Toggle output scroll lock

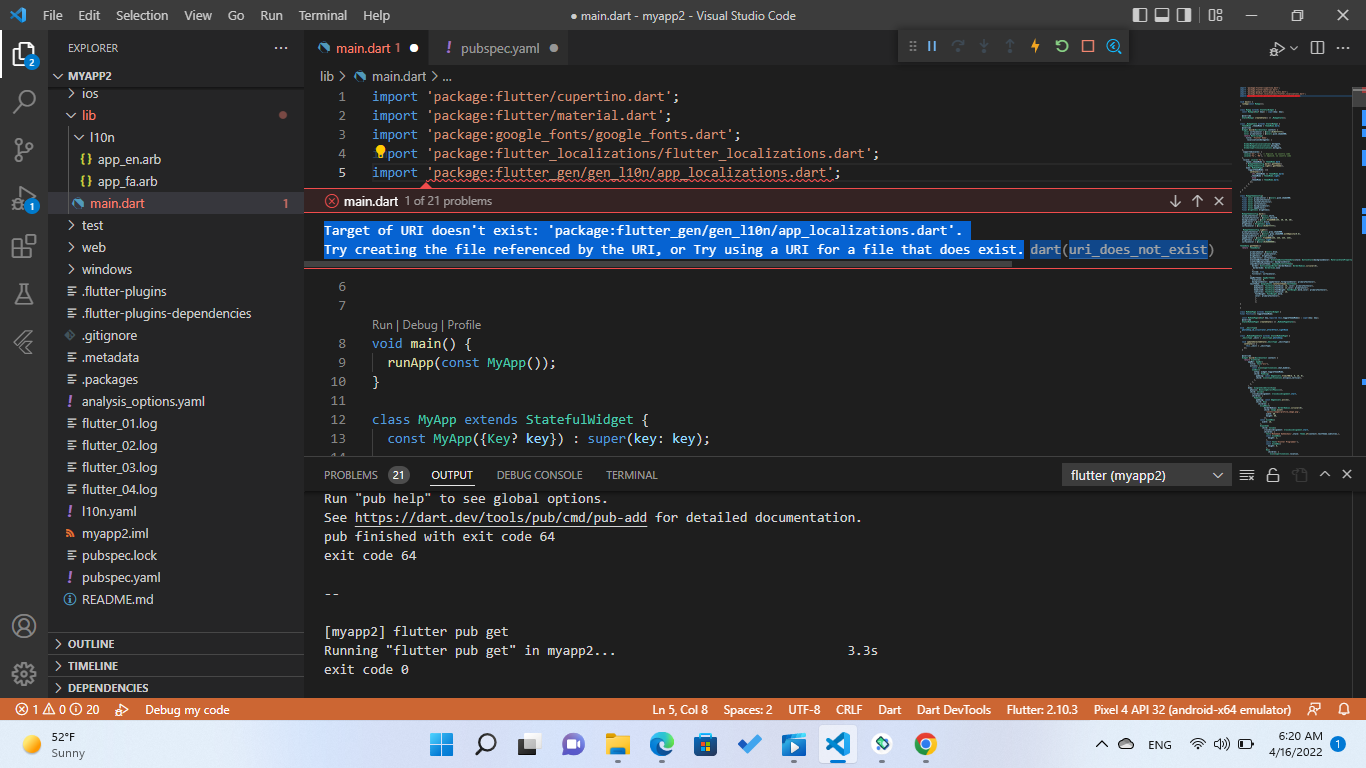coord(1273,475)
